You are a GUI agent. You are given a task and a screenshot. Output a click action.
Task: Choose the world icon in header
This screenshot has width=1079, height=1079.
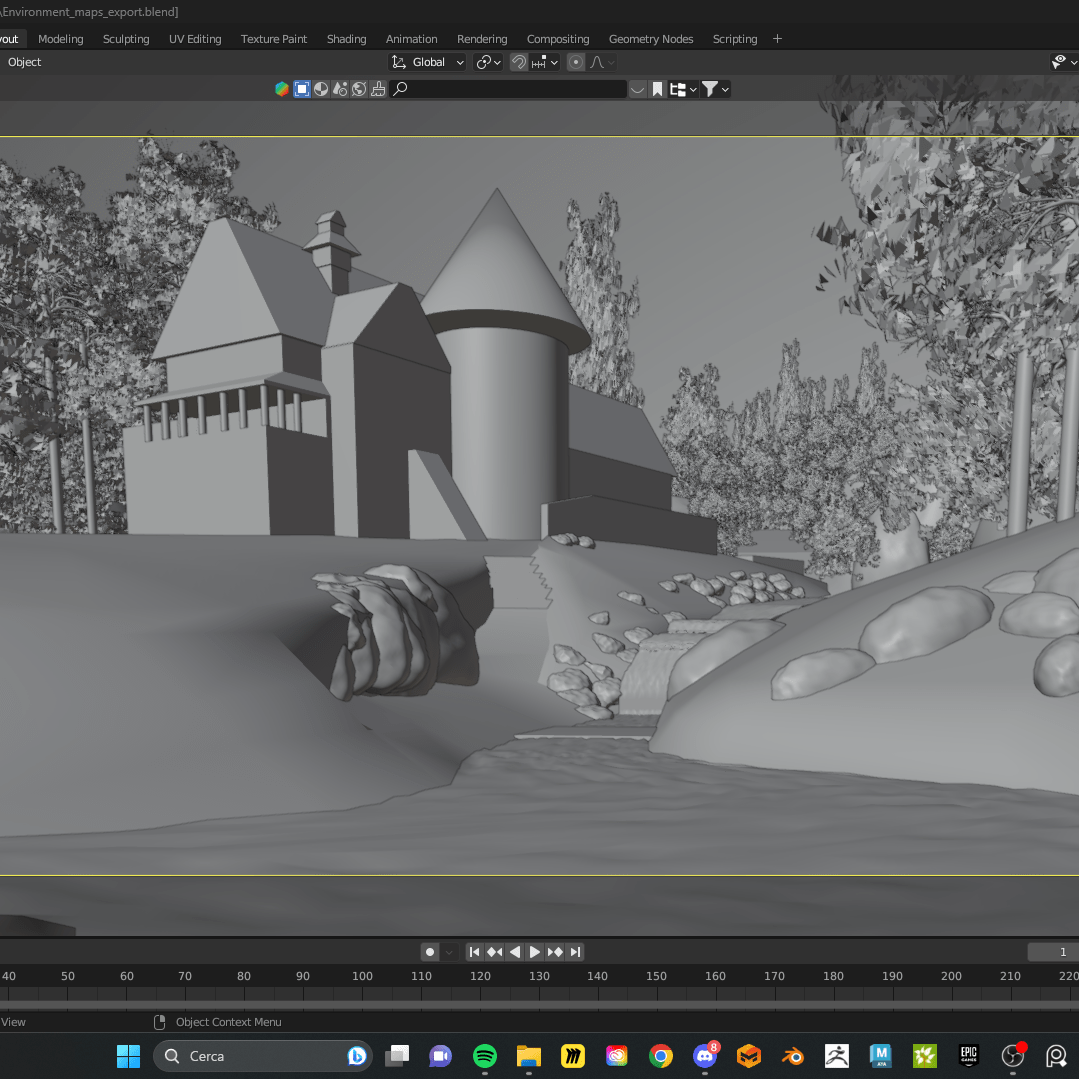click(359, 89)
